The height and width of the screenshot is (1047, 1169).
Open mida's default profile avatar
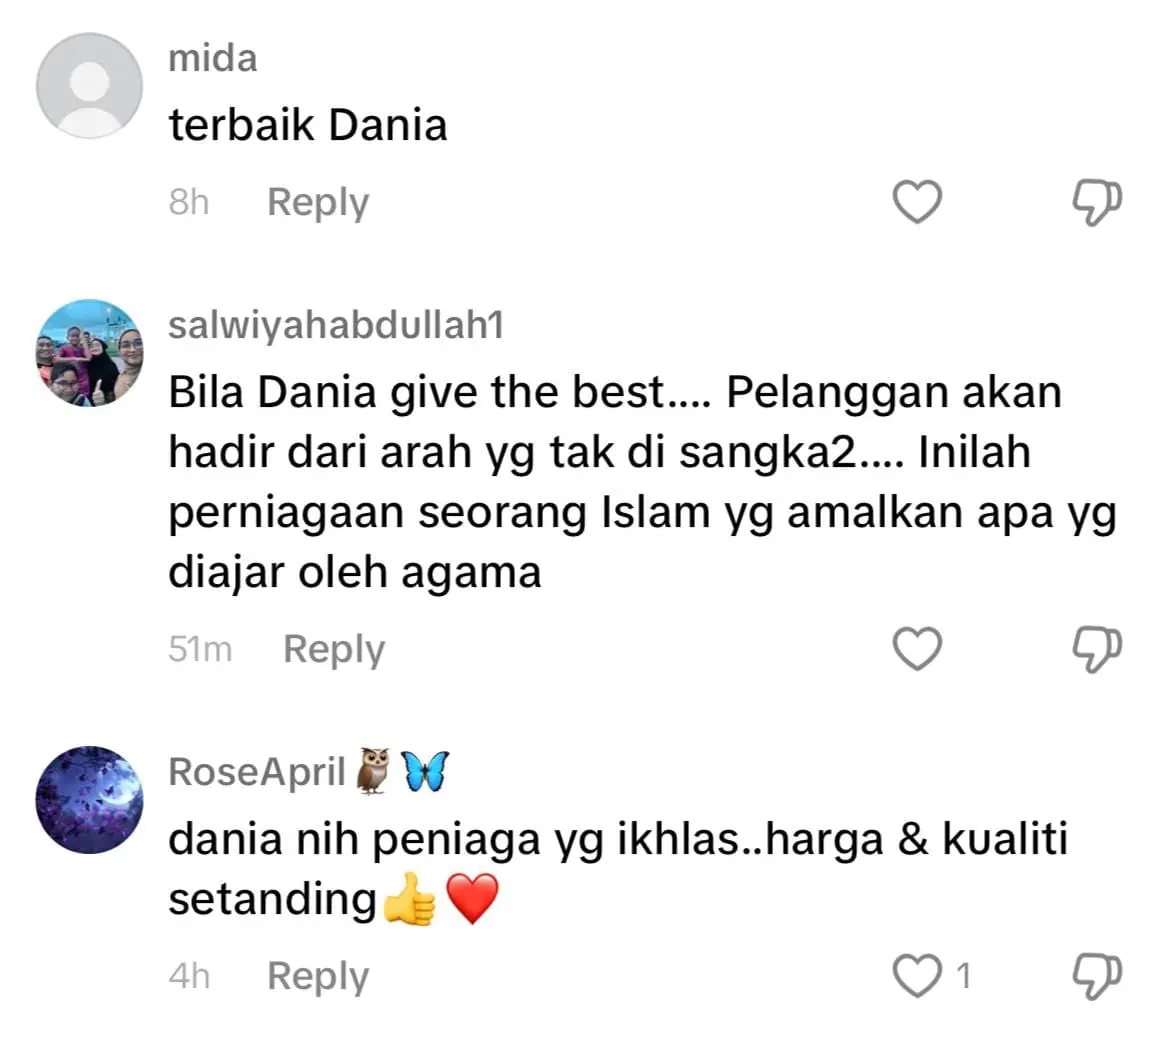(89, 86)
